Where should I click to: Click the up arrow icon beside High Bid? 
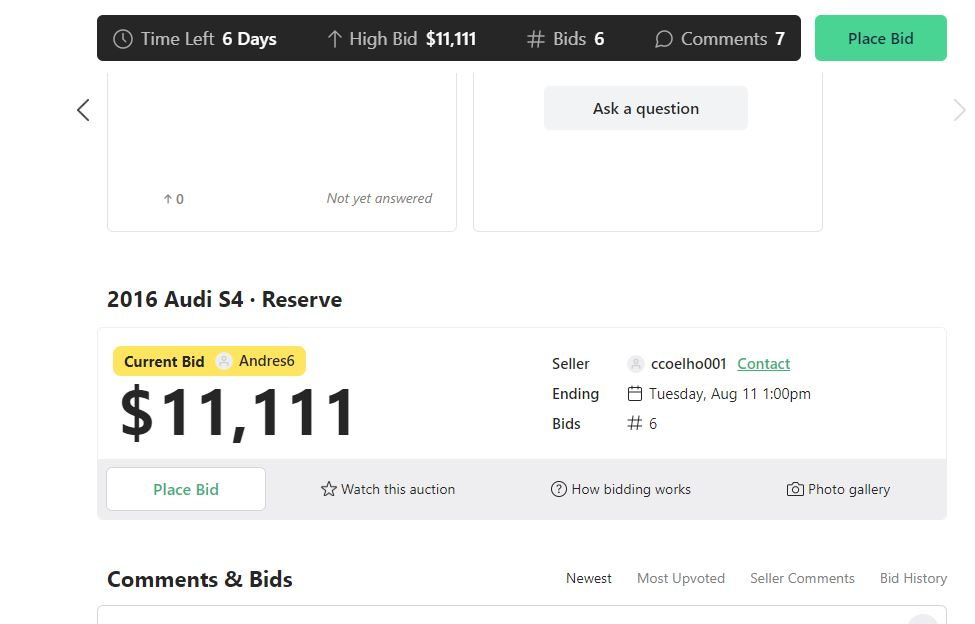[335, 39]
